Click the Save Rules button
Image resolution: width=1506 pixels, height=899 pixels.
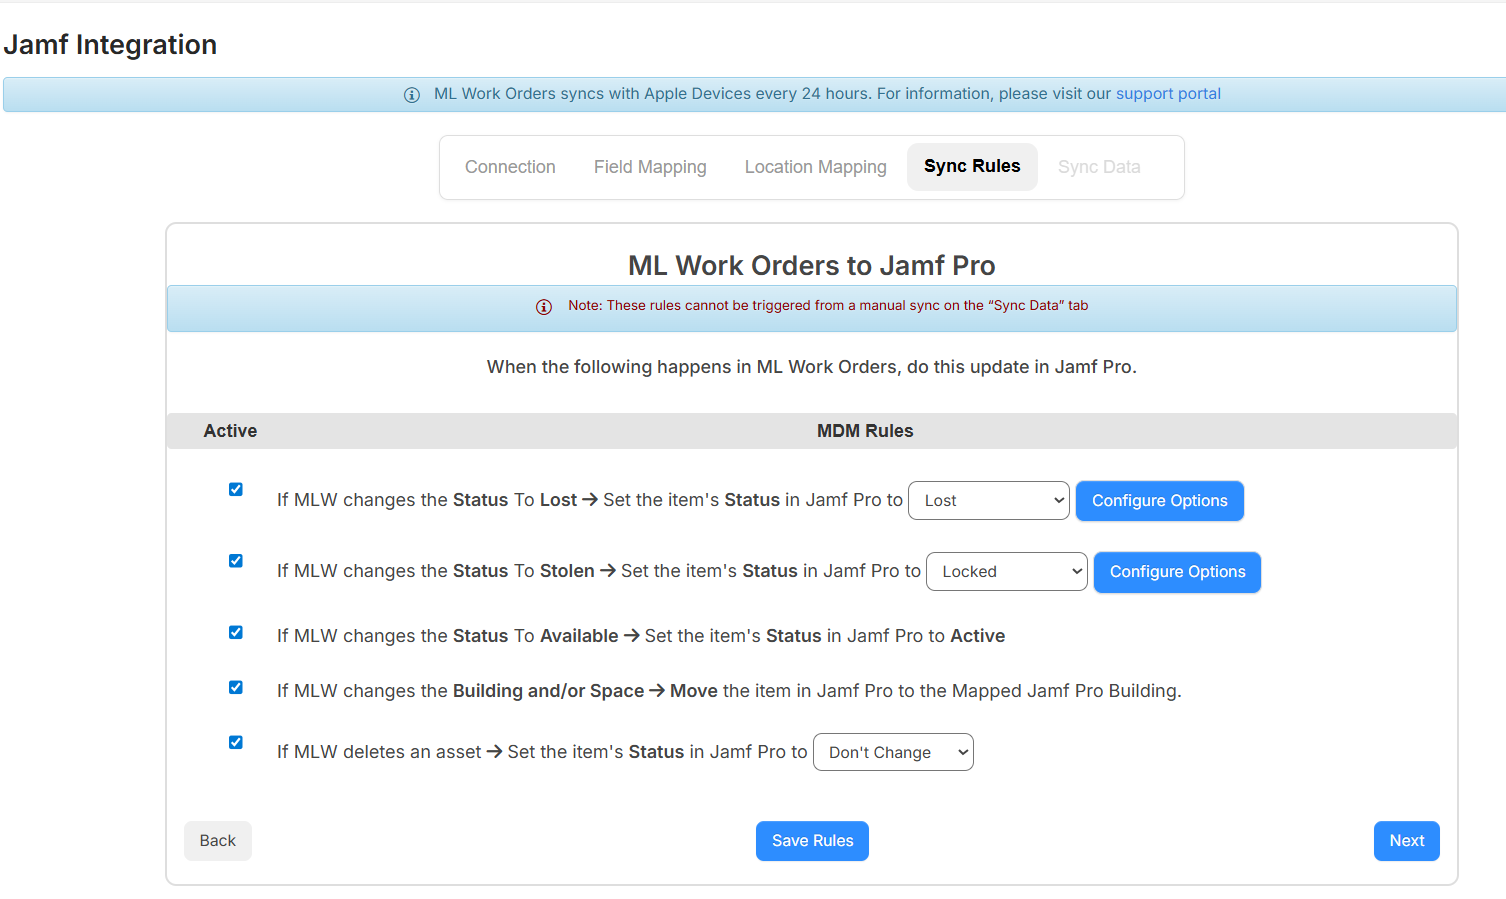[812, 841]
